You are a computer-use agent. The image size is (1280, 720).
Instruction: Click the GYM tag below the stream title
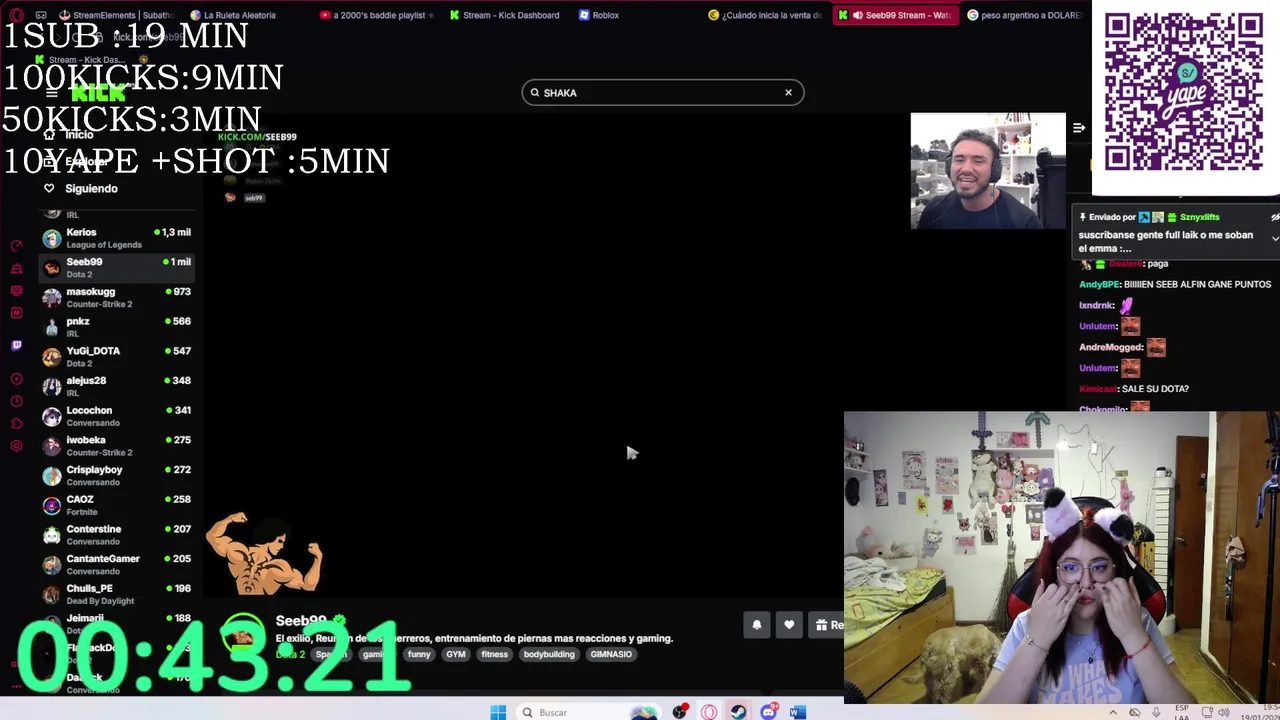tap(456, 654)
